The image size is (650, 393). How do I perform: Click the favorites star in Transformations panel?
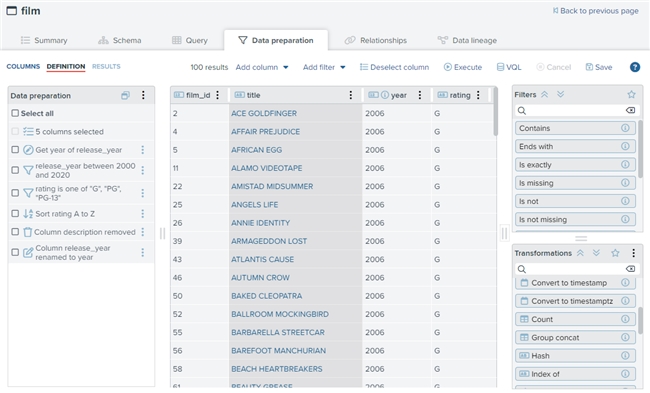pos(615,253)
